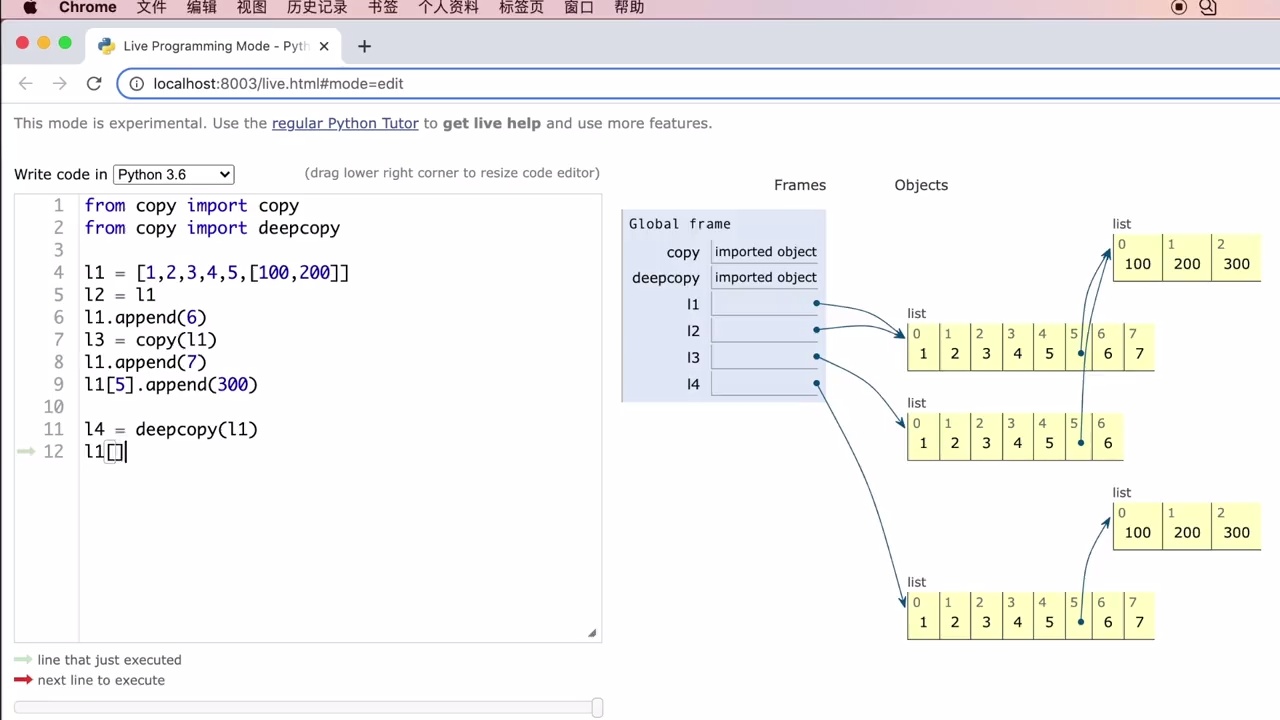Image resolution: width=1280 pixels, height=720 pixels.
Task: Open the 视图 menu
Action: click(252, 8)
